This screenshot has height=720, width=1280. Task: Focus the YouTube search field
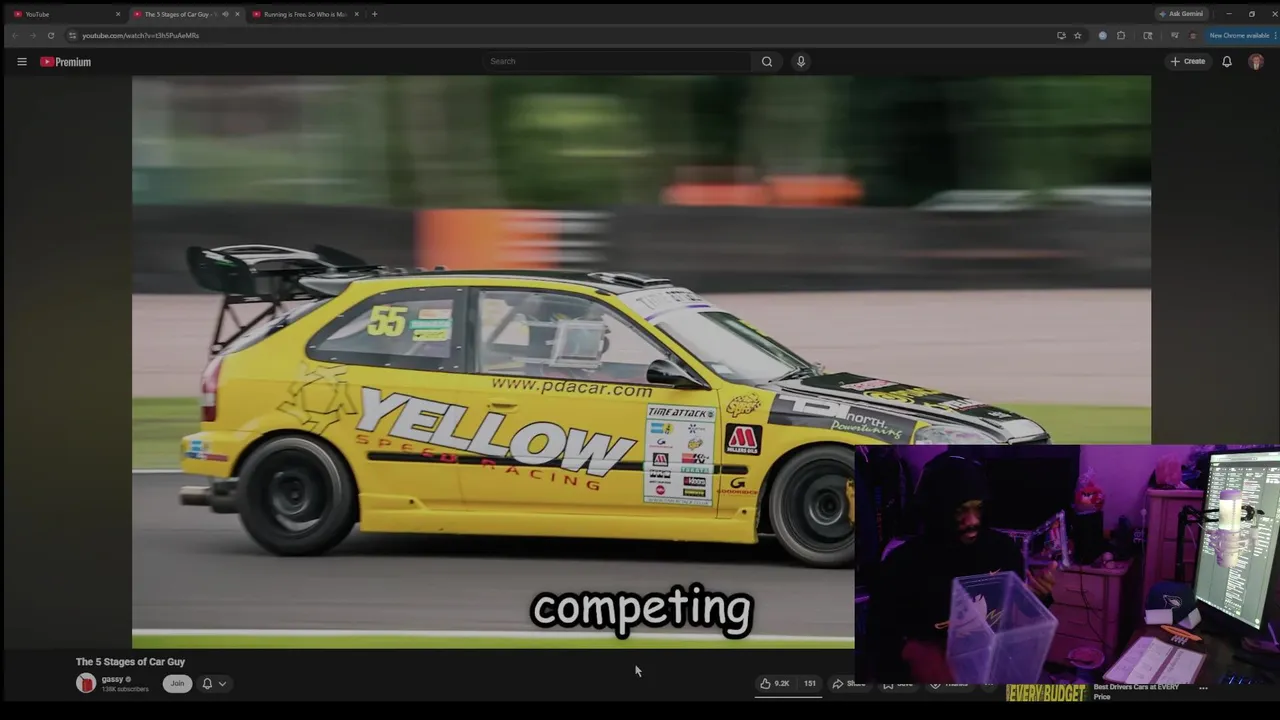click(x=618, y=61)
